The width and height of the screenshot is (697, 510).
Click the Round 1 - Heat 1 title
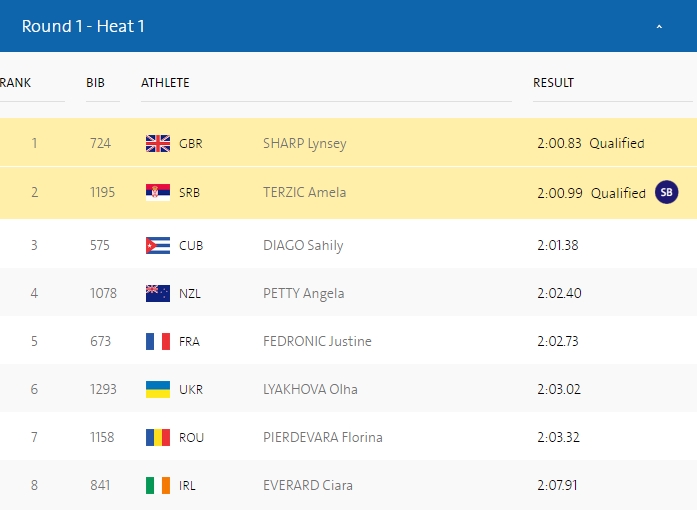pos(83,26)
